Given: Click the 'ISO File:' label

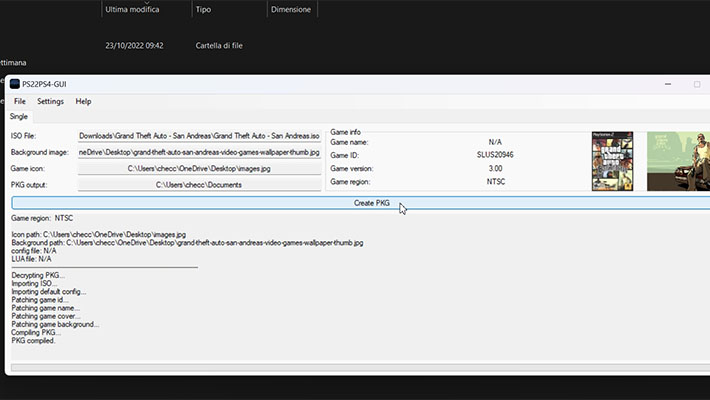Looking at the screenshot, I should 24,136.
